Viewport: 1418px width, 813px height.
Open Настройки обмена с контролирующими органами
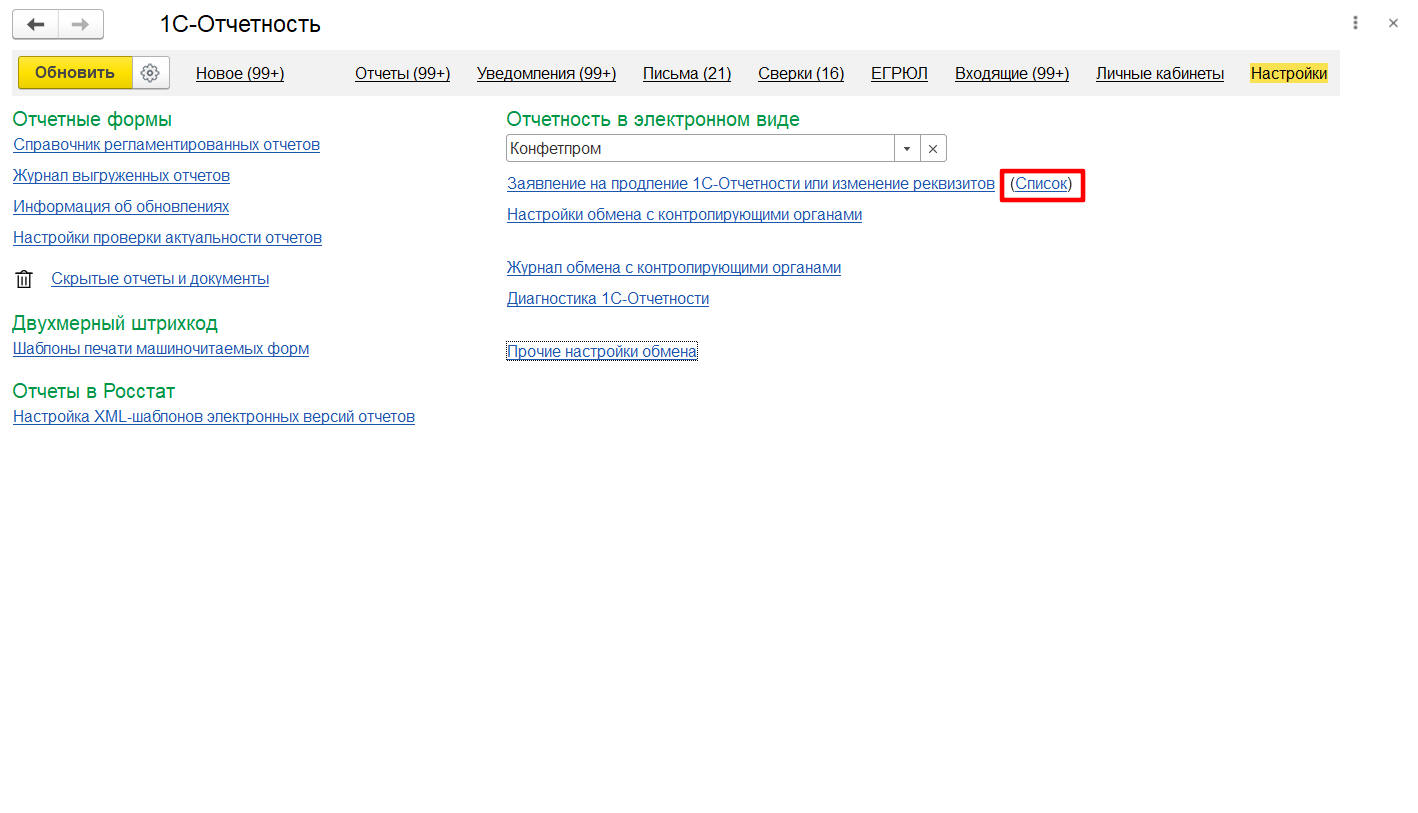click(684, 215)
